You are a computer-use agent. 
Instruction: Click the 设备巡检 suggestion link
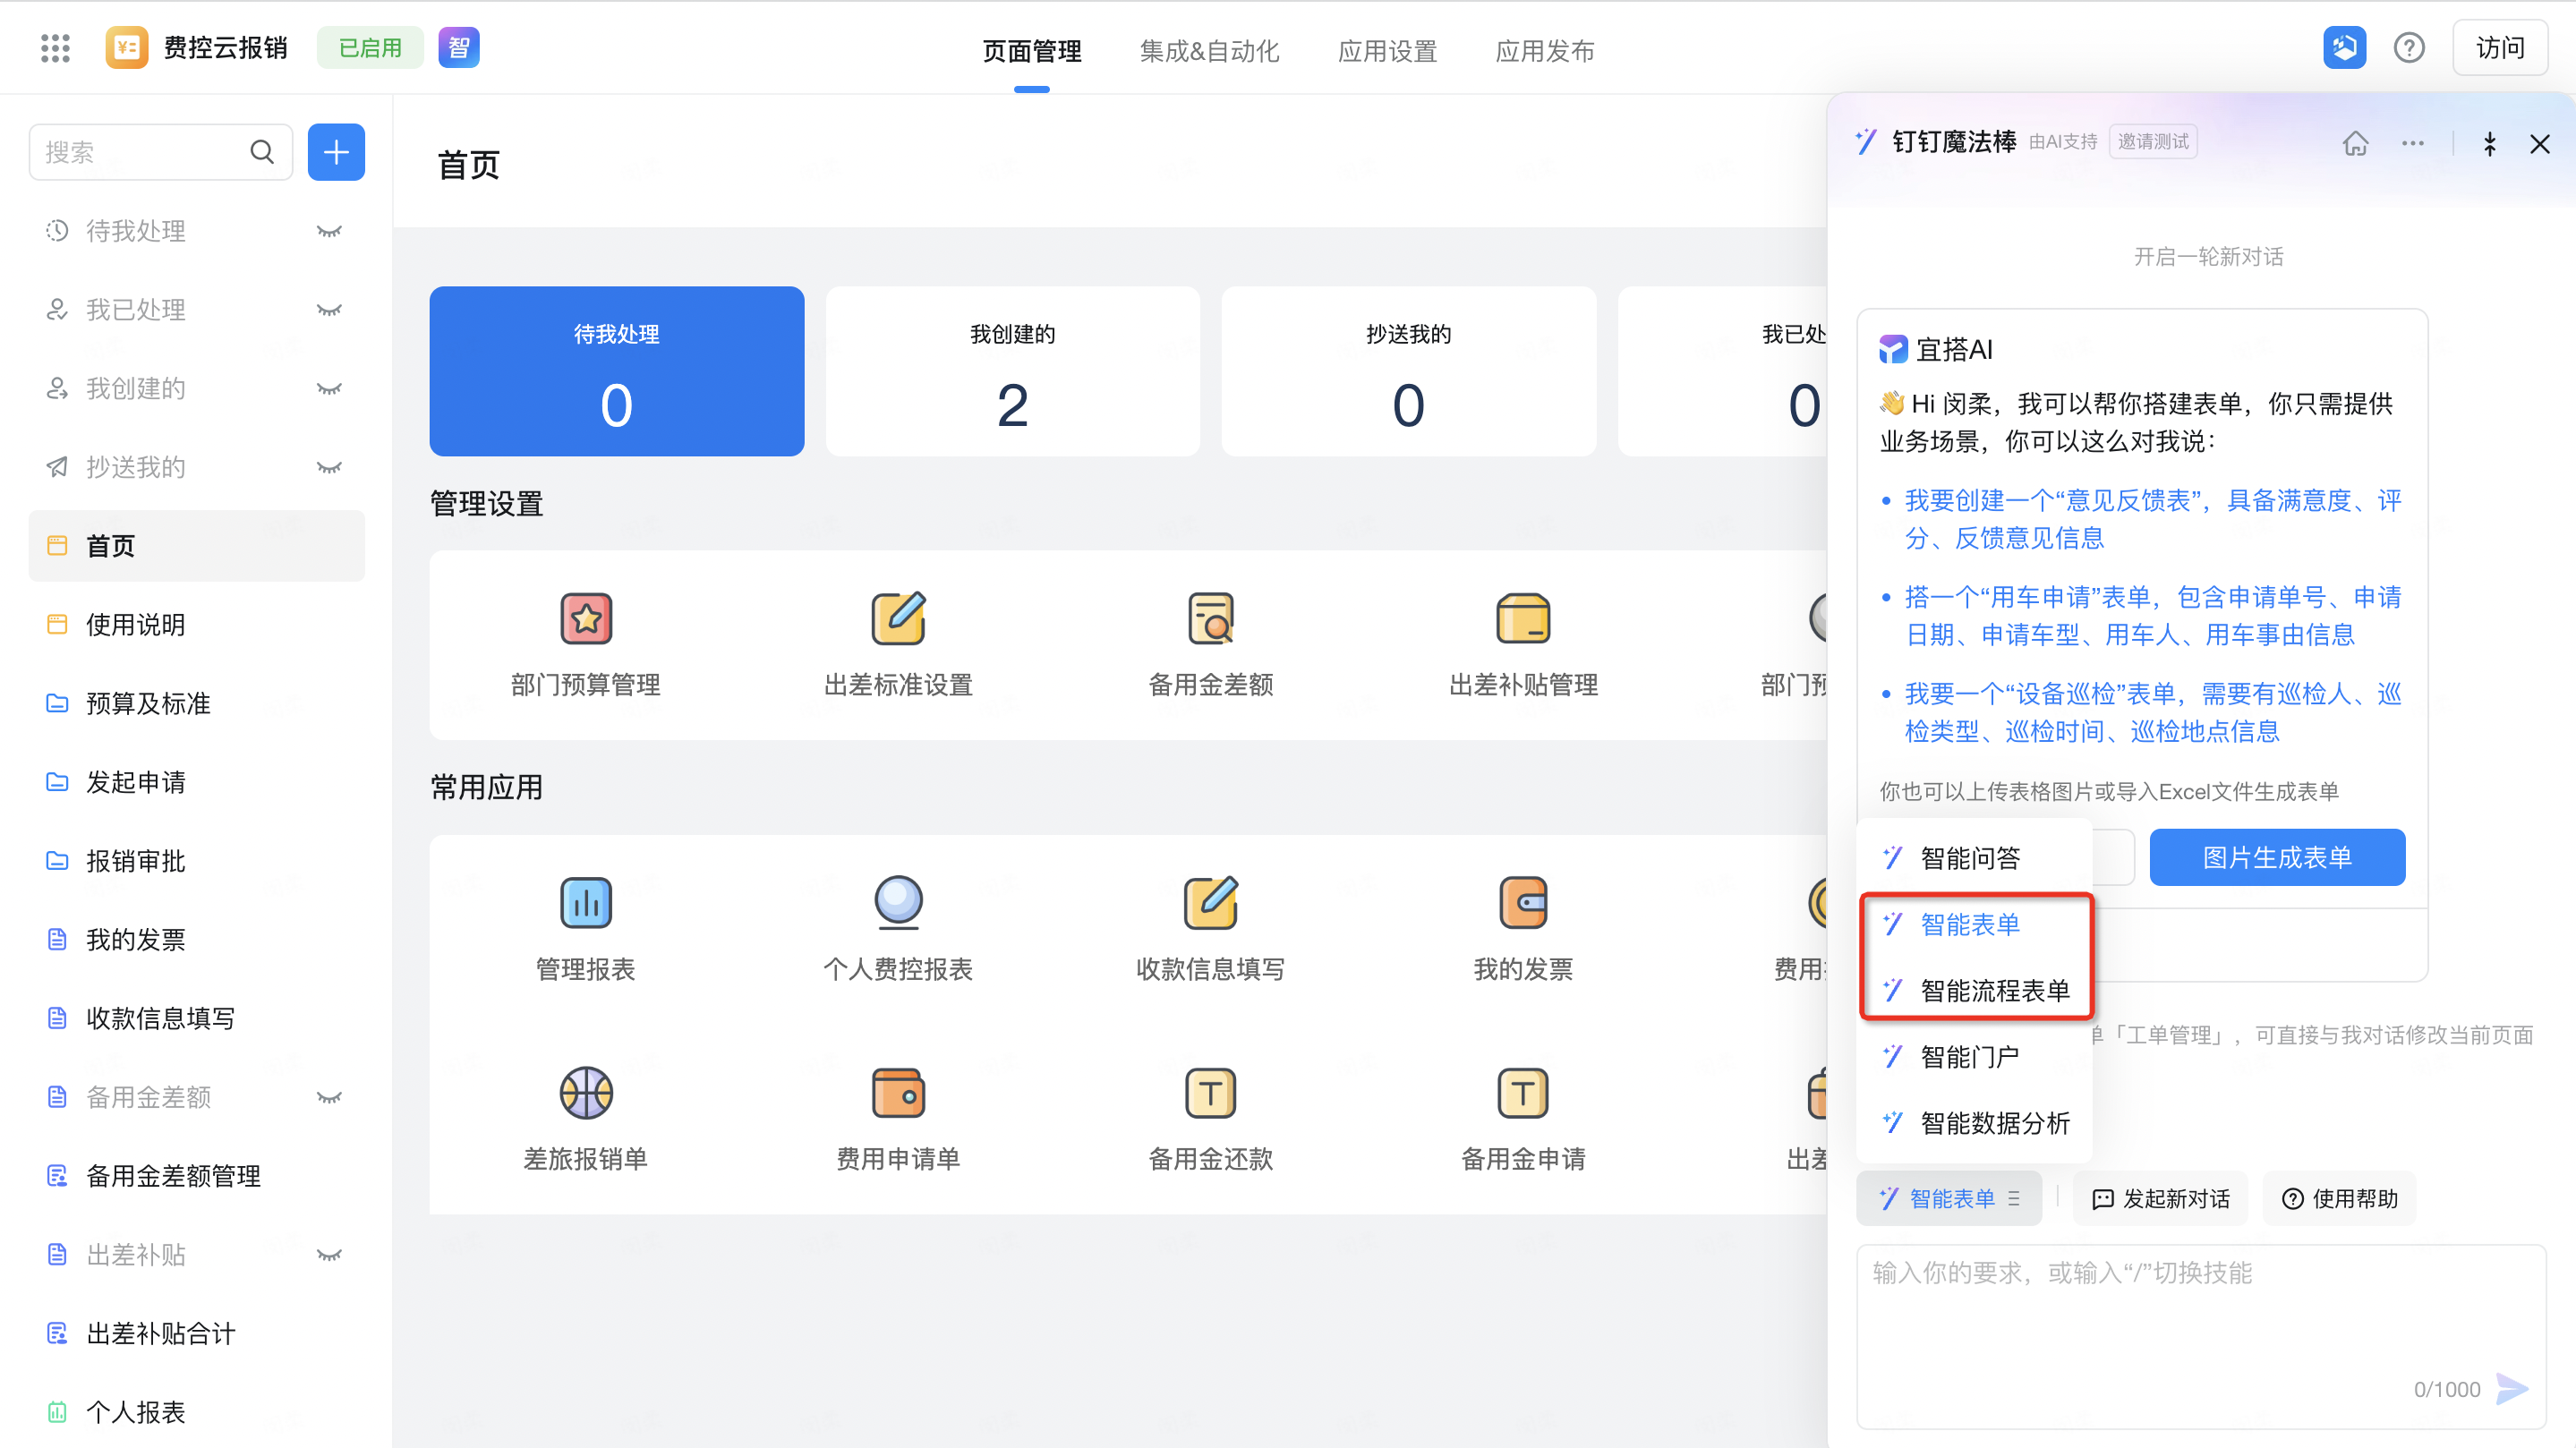[2153, 712]
